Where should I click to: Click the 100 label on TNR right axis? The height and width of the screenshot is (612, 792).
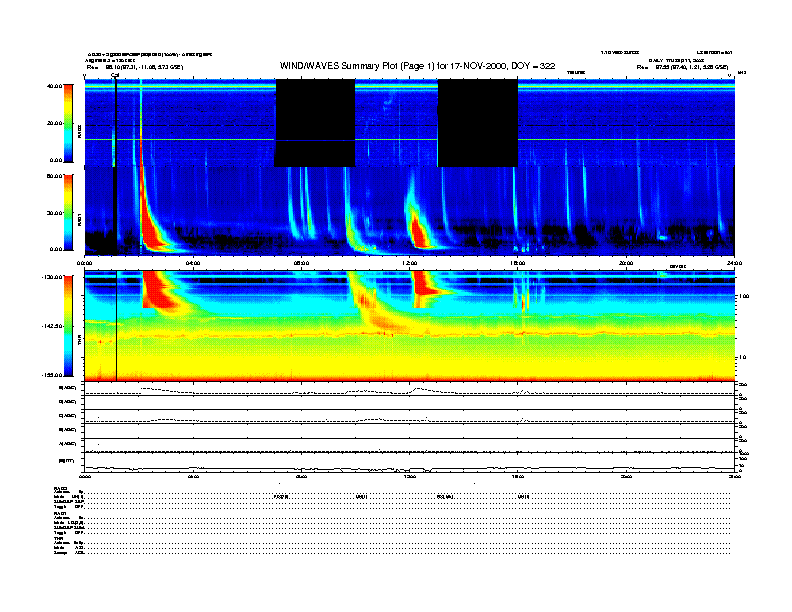coord(744,296)
